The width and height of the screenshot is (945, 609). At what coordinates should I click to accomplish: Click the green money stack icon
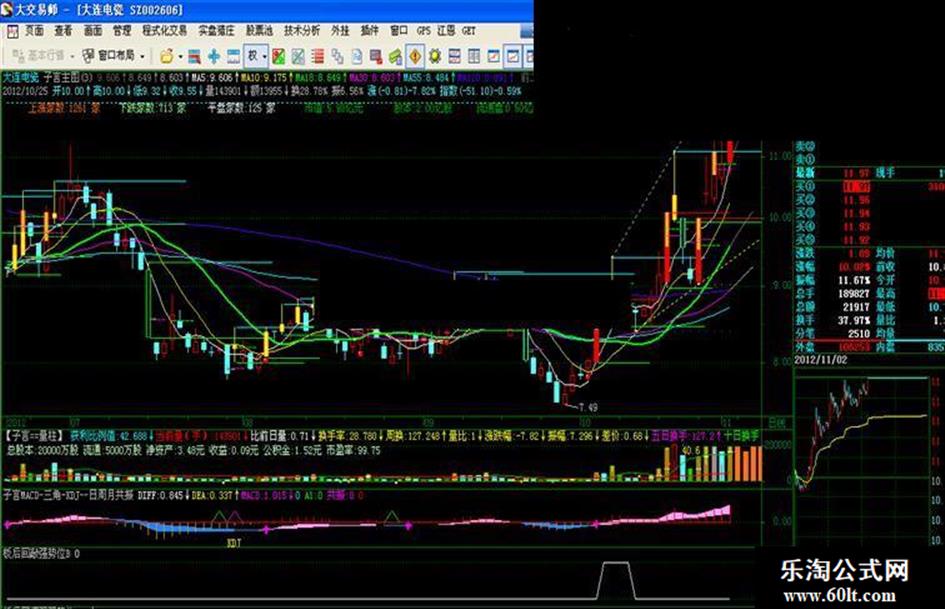pos(395,57)
